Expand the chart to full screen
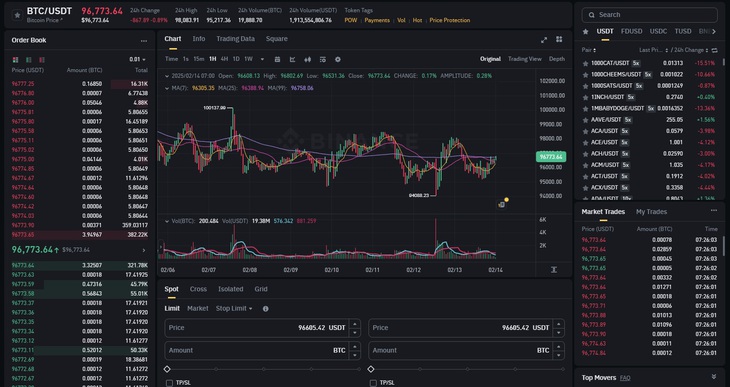 544,40
